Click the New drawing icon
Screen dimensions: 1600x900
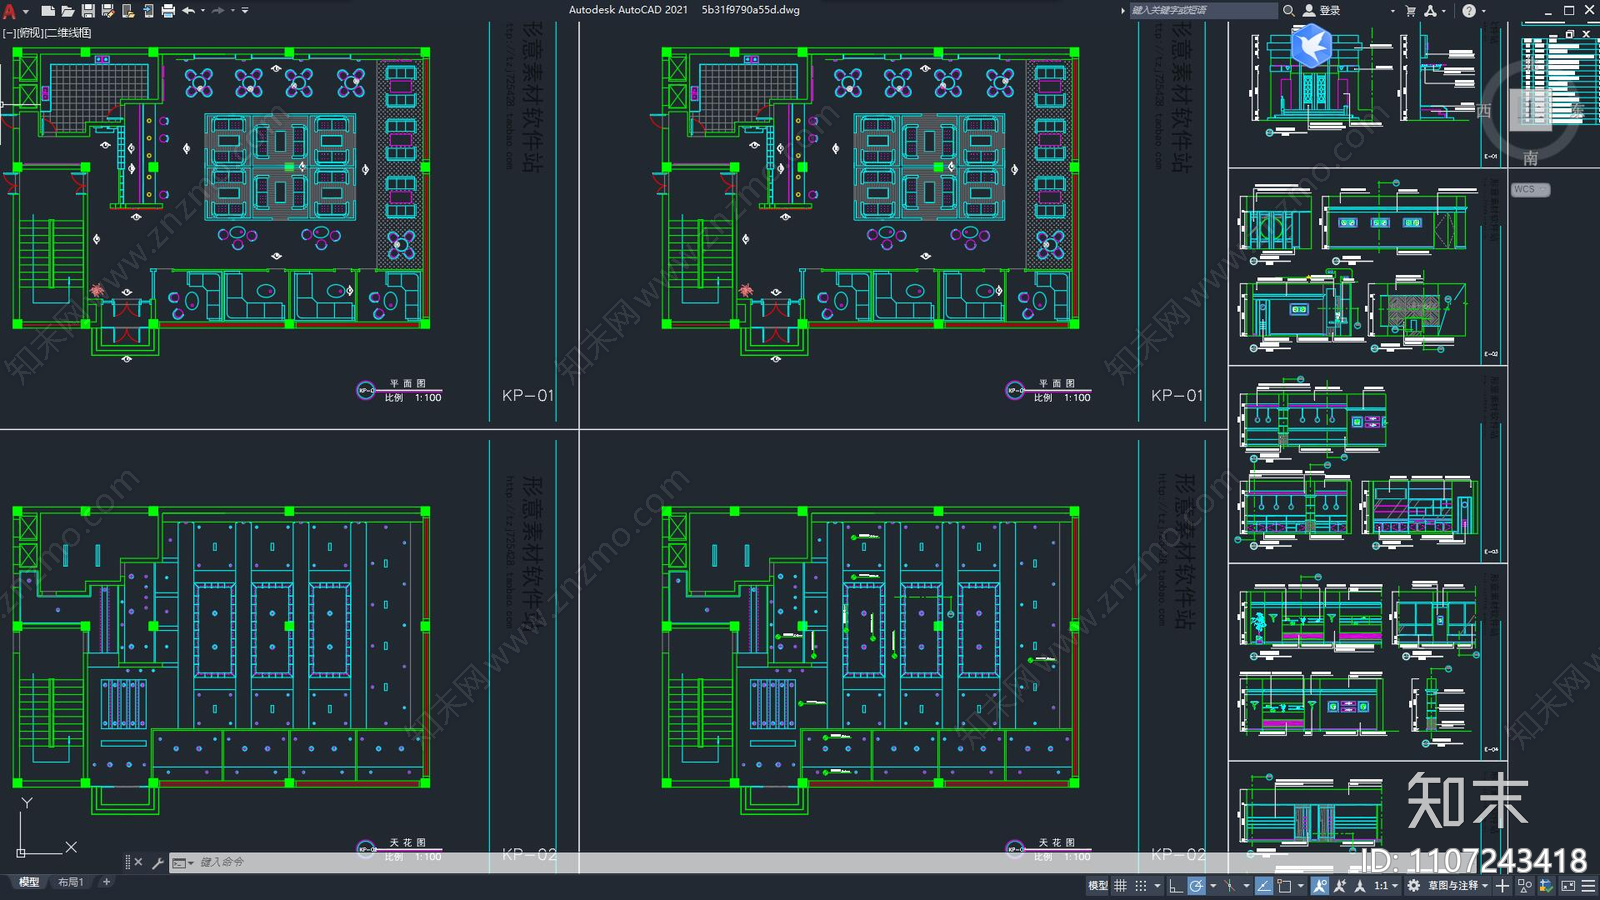pos(47,11)
